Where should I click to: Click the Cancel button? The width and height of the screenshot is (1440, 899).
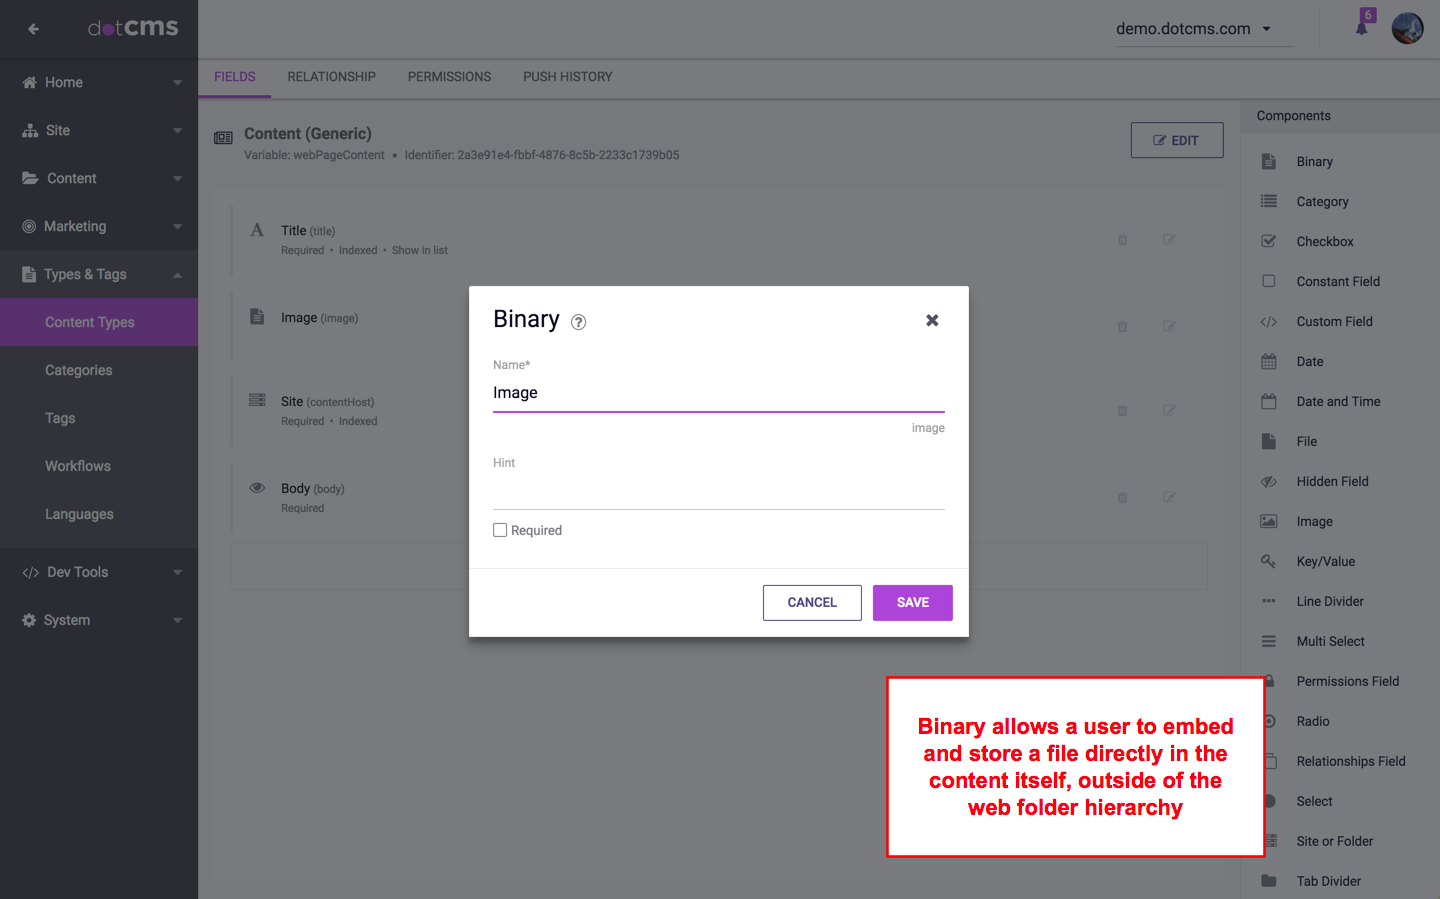(811, 603)
